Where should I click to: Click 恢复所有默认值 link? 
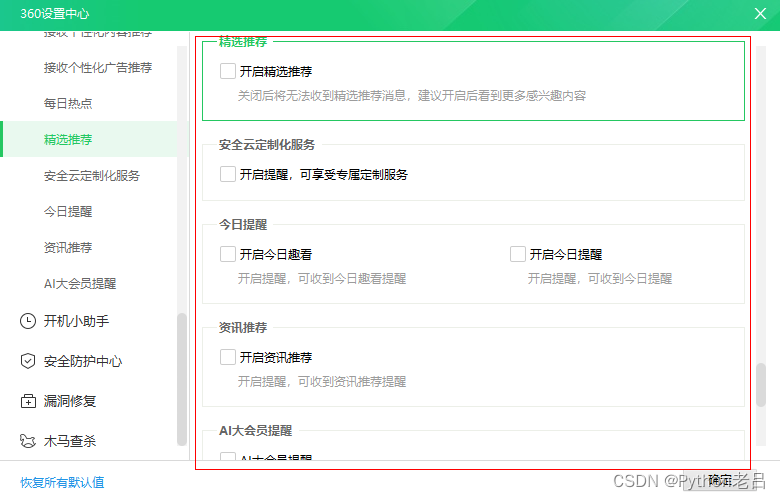coord(62,482)
